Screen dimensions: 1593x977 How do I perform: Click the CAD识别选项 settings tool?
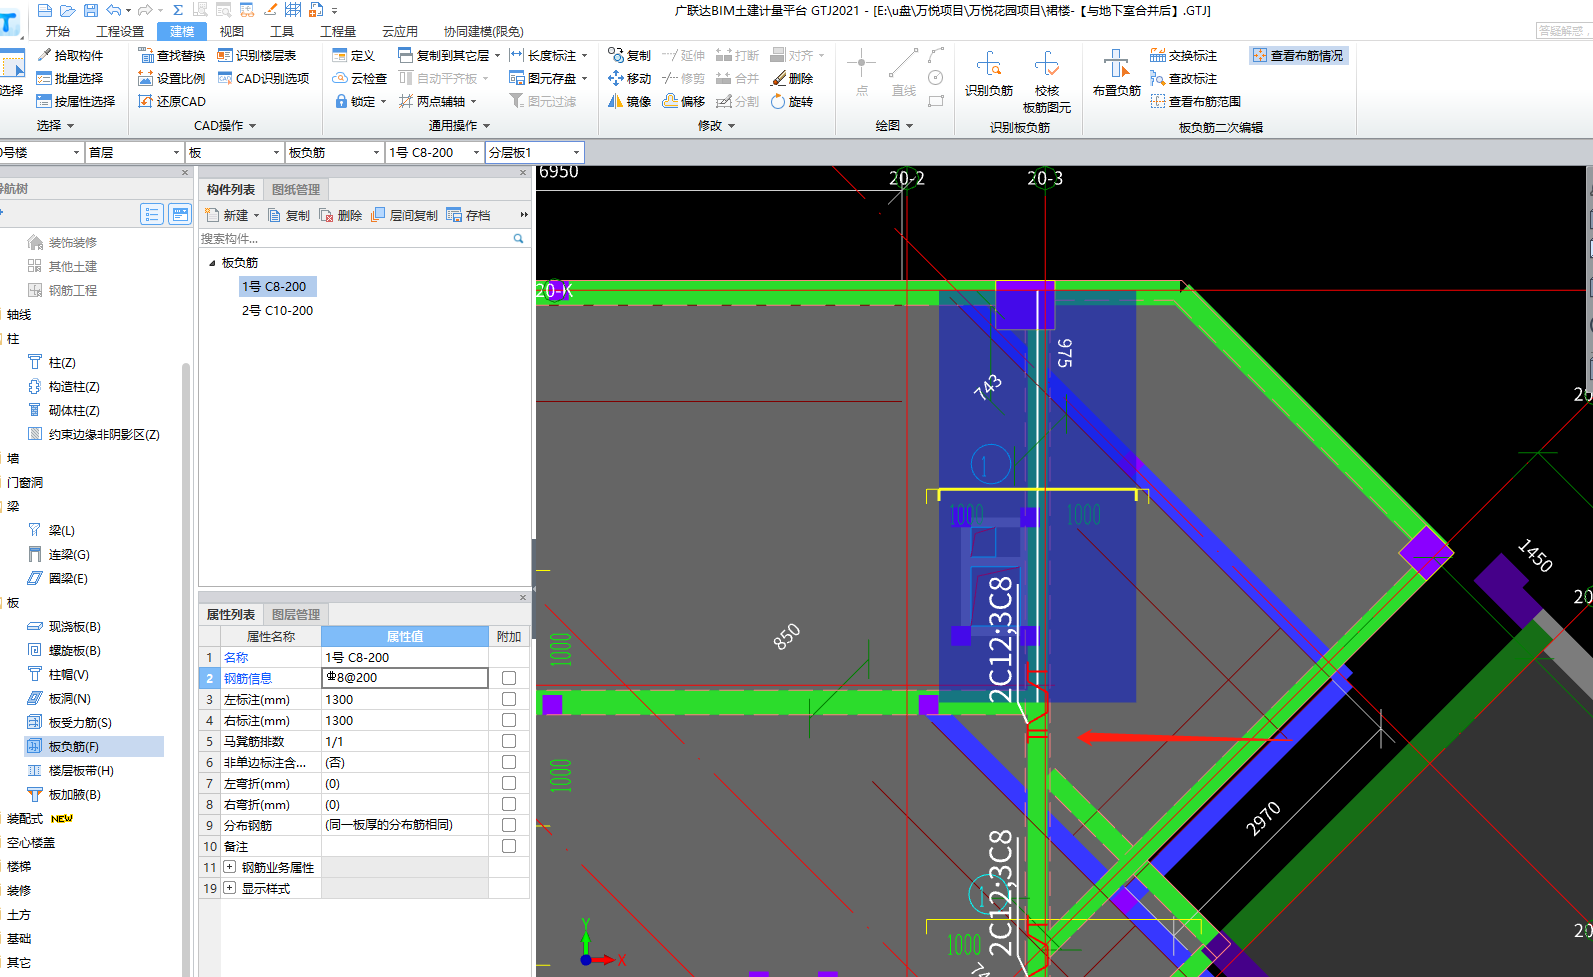coord(264,78)
